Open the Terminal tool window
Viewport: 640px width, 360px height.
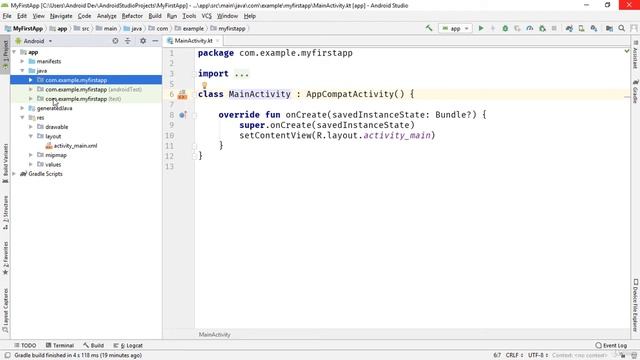tap(60, 345)
